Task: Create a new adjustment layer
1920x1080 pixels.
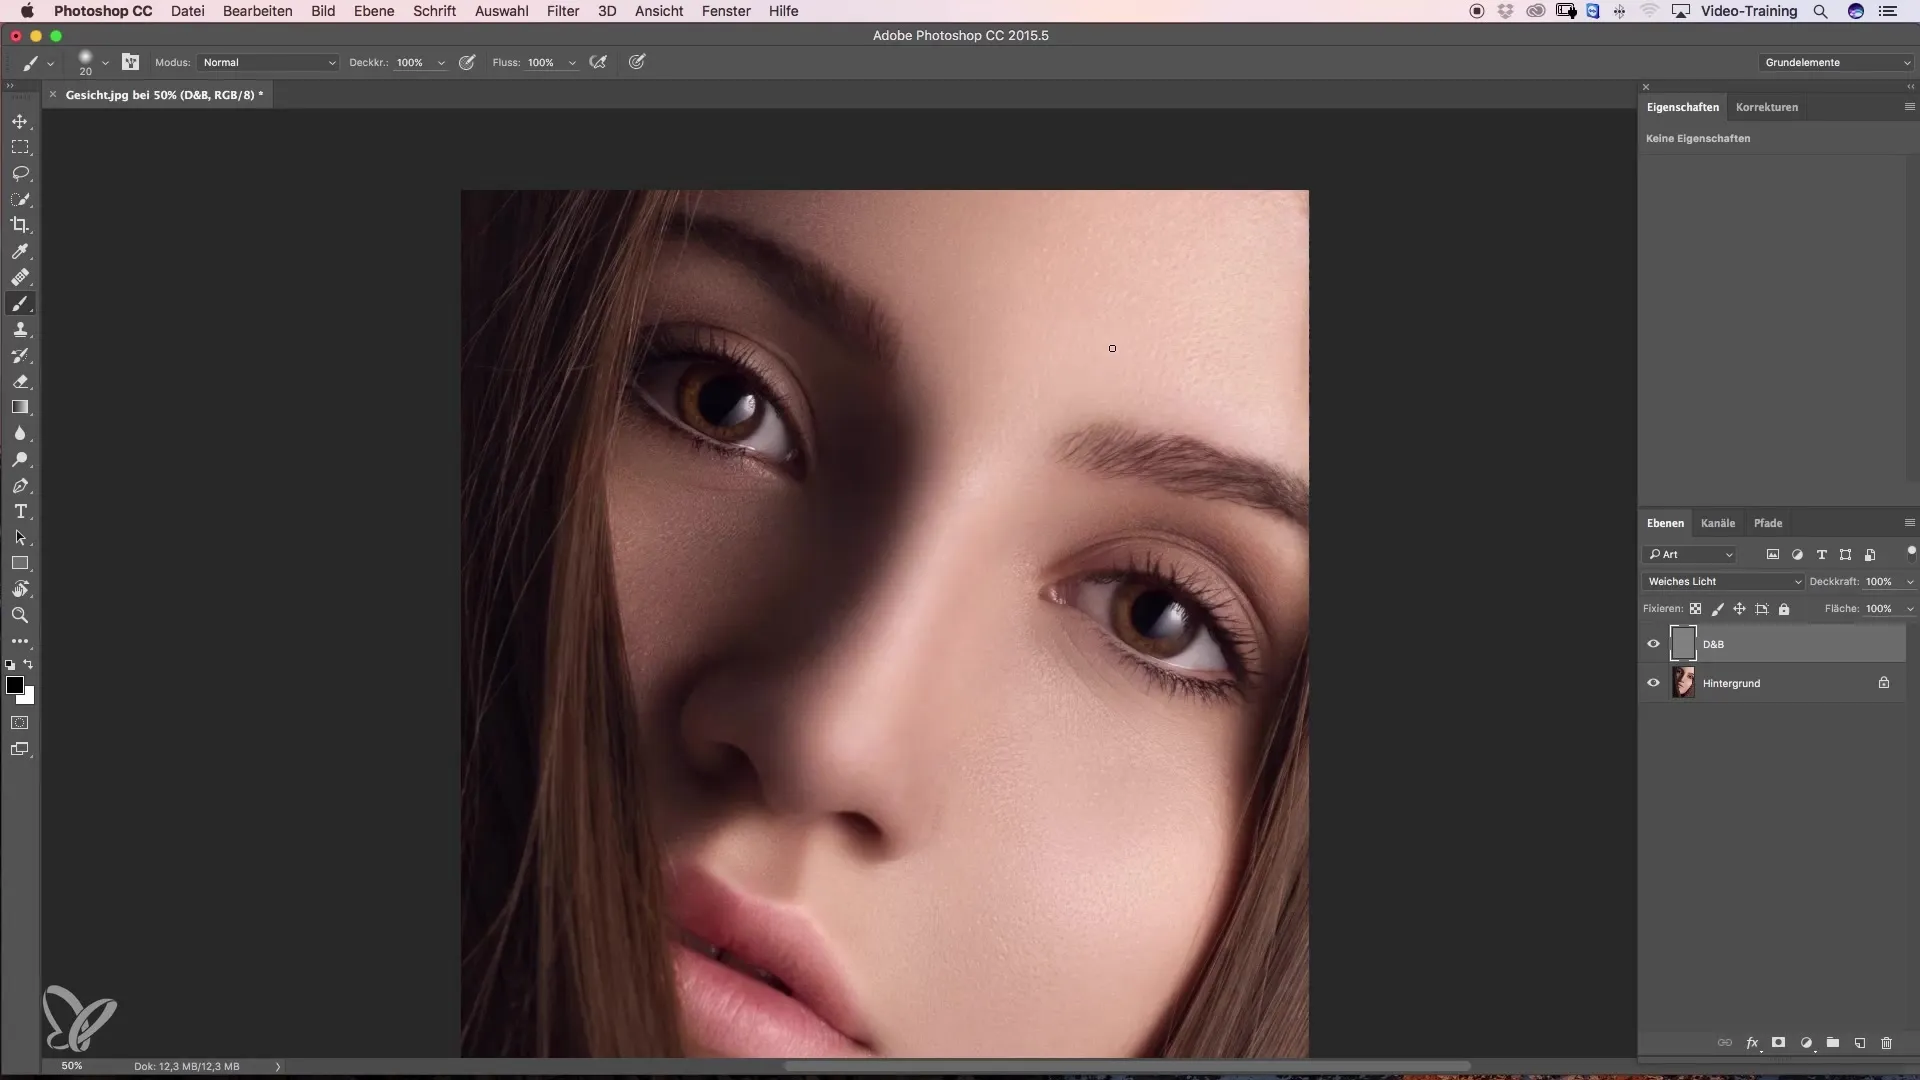Action: tap(1806, 1043)
